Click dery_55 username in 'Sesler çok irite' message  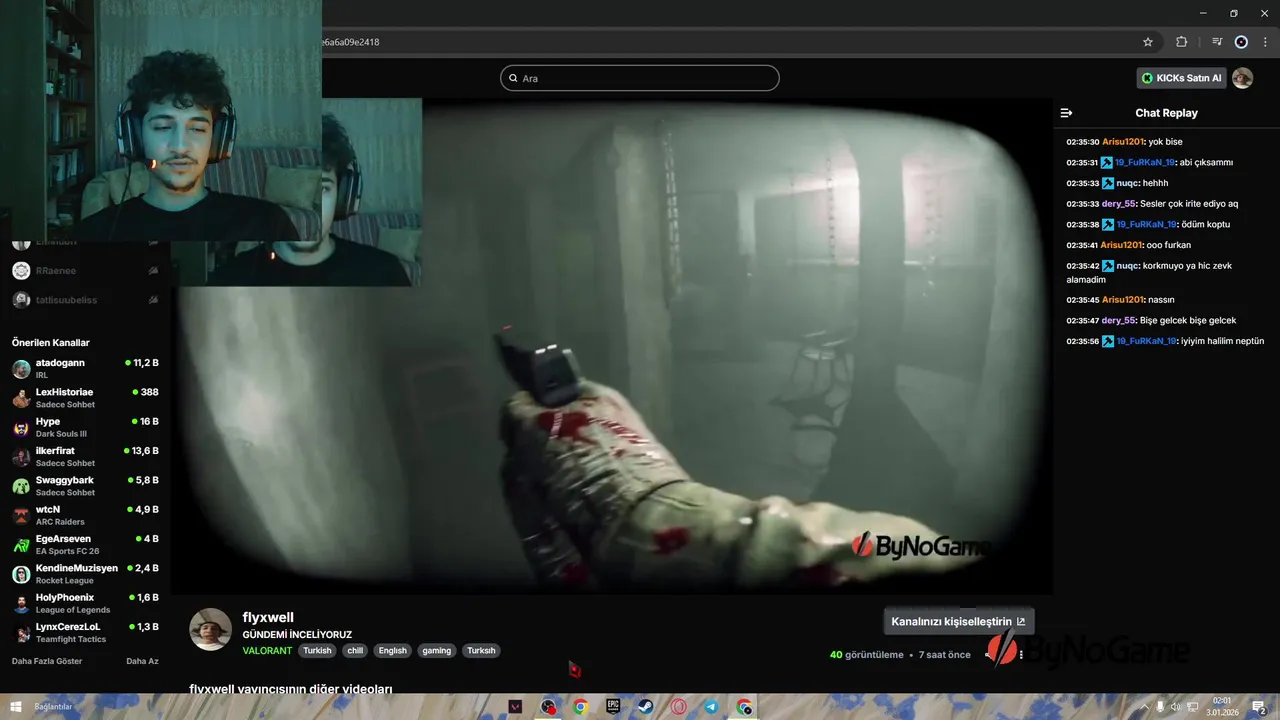(x=1118, y=204)
